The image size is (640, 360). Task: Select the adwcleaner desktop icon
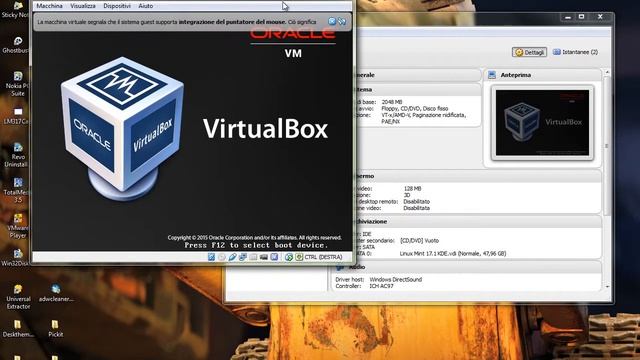coord(56,293)
